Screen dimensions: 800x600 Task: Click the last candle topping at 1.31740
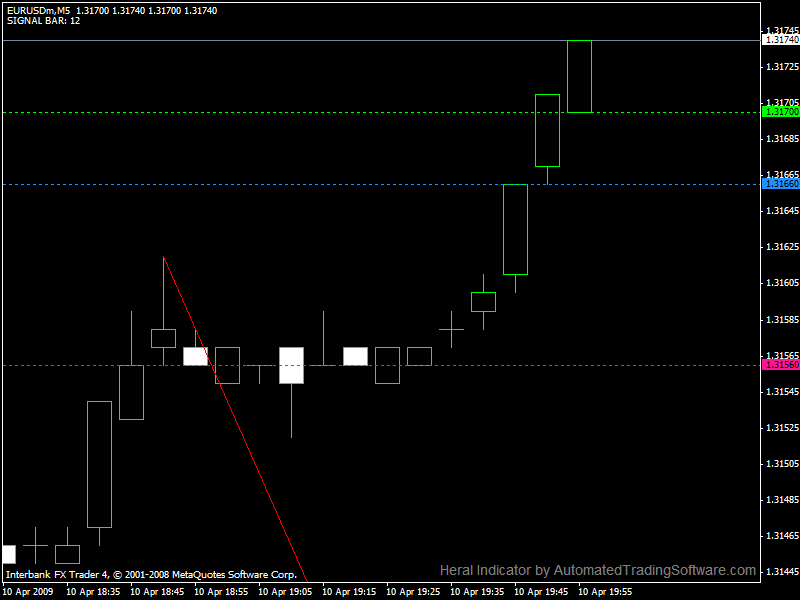pos(580,77)
